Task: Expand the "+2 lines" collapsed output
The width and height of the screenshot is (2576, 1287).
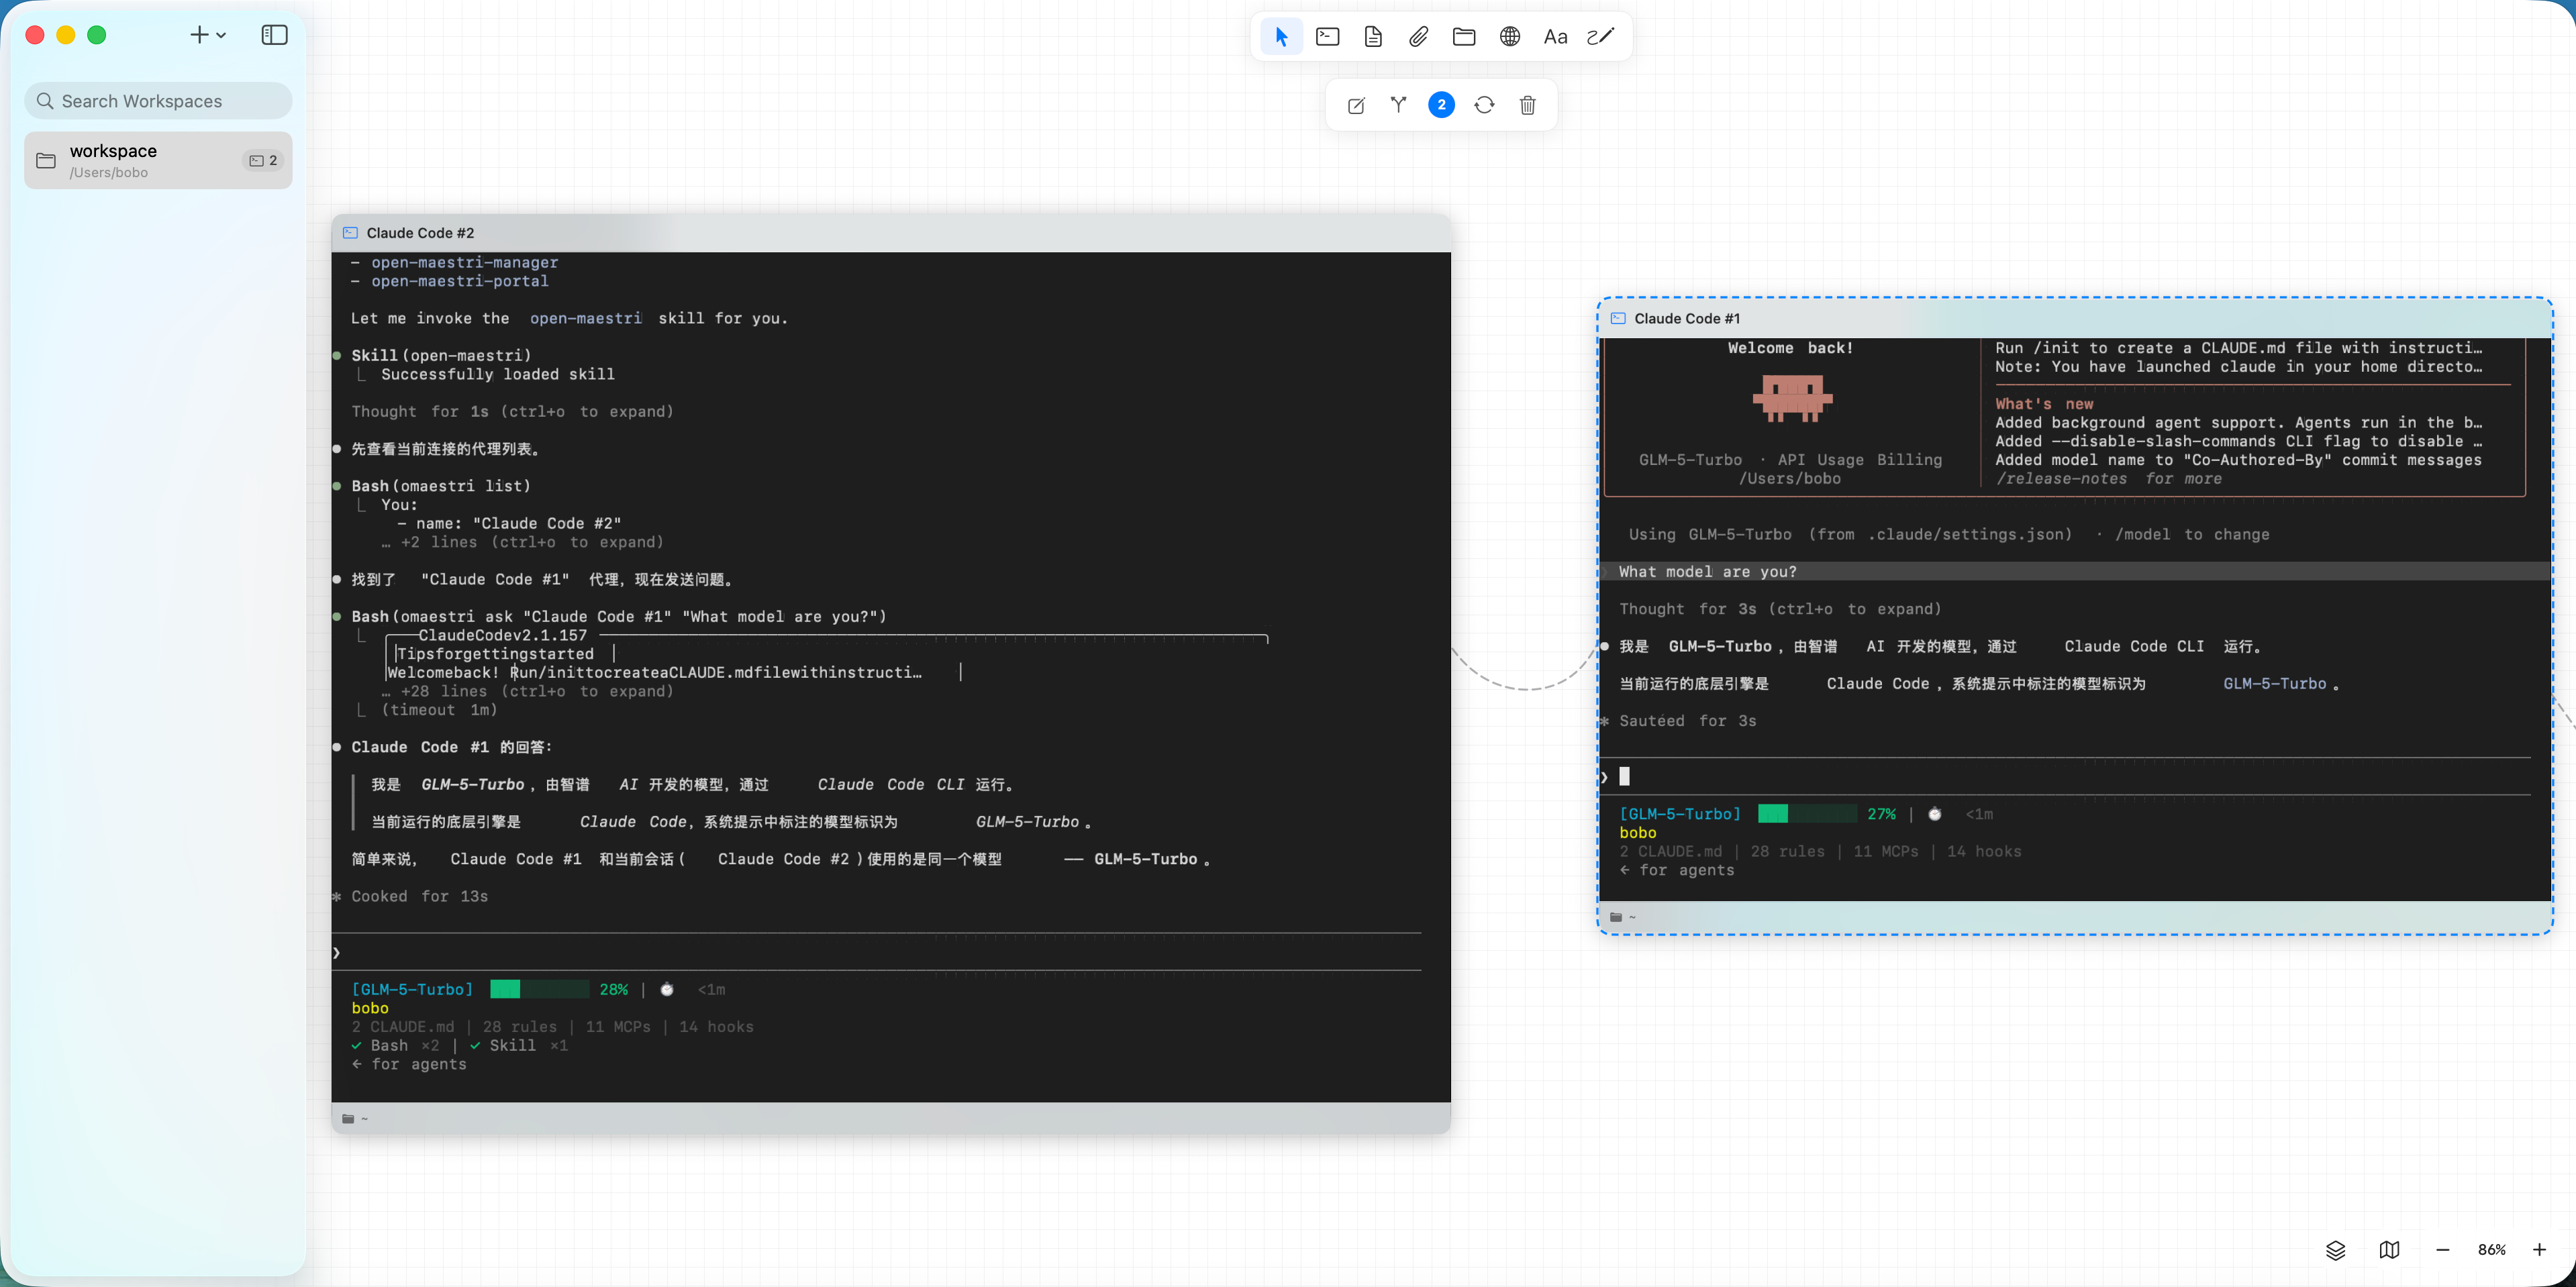Action: click(x=522, y=542)
